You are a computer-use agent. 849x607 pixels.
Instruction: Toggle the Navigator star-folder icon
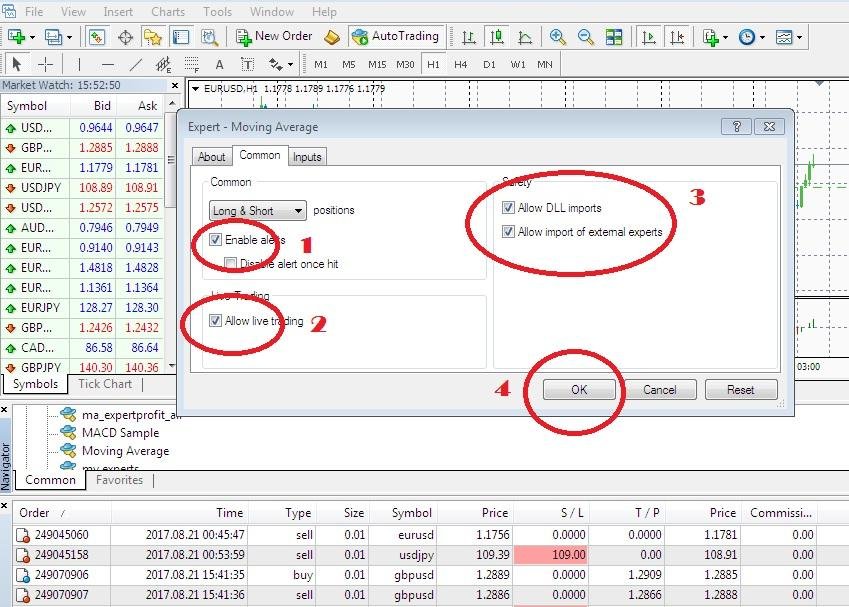point(153,37)
